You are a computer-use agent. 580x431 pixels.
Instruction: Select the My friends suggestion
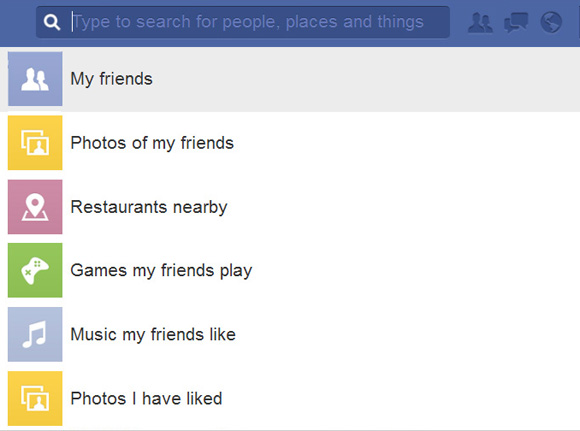(x=111, y=79)
